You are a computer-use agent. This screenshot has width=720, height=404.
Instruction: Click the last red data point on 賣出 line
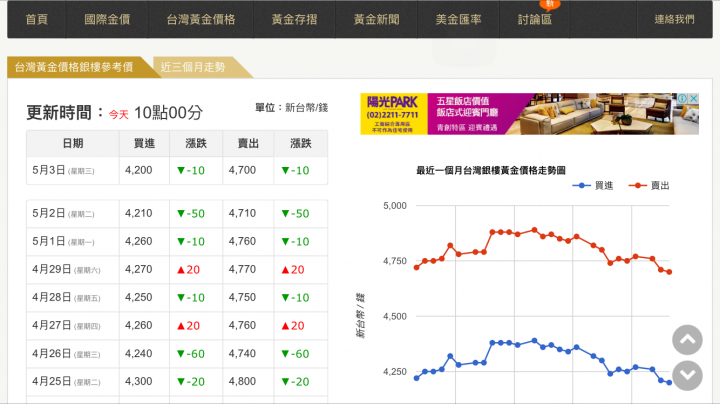pos(669,272)
